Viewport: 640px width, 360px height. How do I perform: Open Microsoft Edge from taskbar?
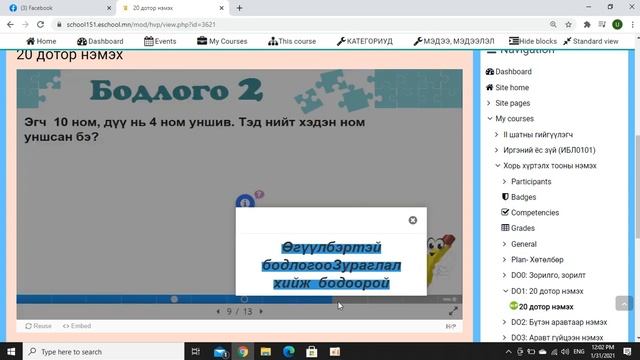pyautogui.click(x=289, y=351)
